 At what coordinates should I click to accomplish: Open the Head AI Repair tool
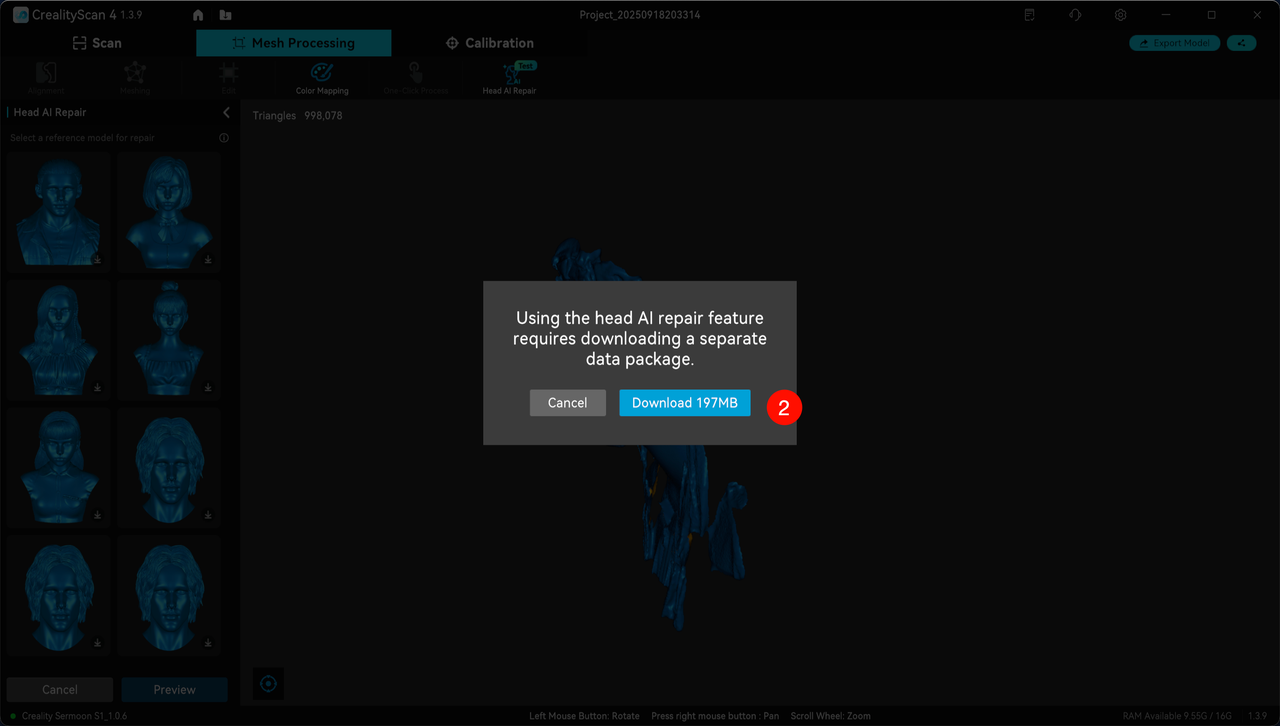click(510, 77)
